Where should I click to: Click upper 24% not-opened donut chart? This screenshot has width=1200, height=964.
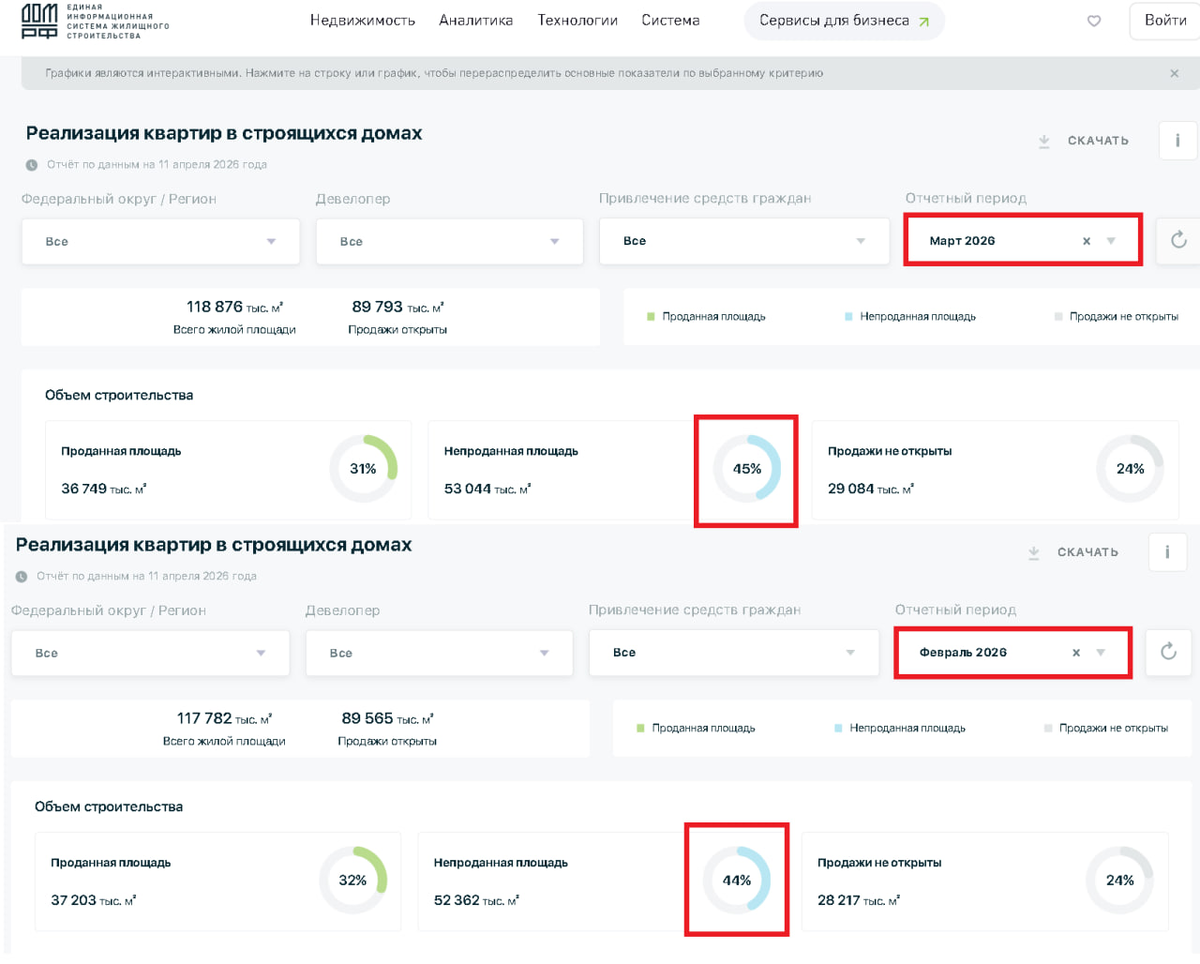point(1130,469)
